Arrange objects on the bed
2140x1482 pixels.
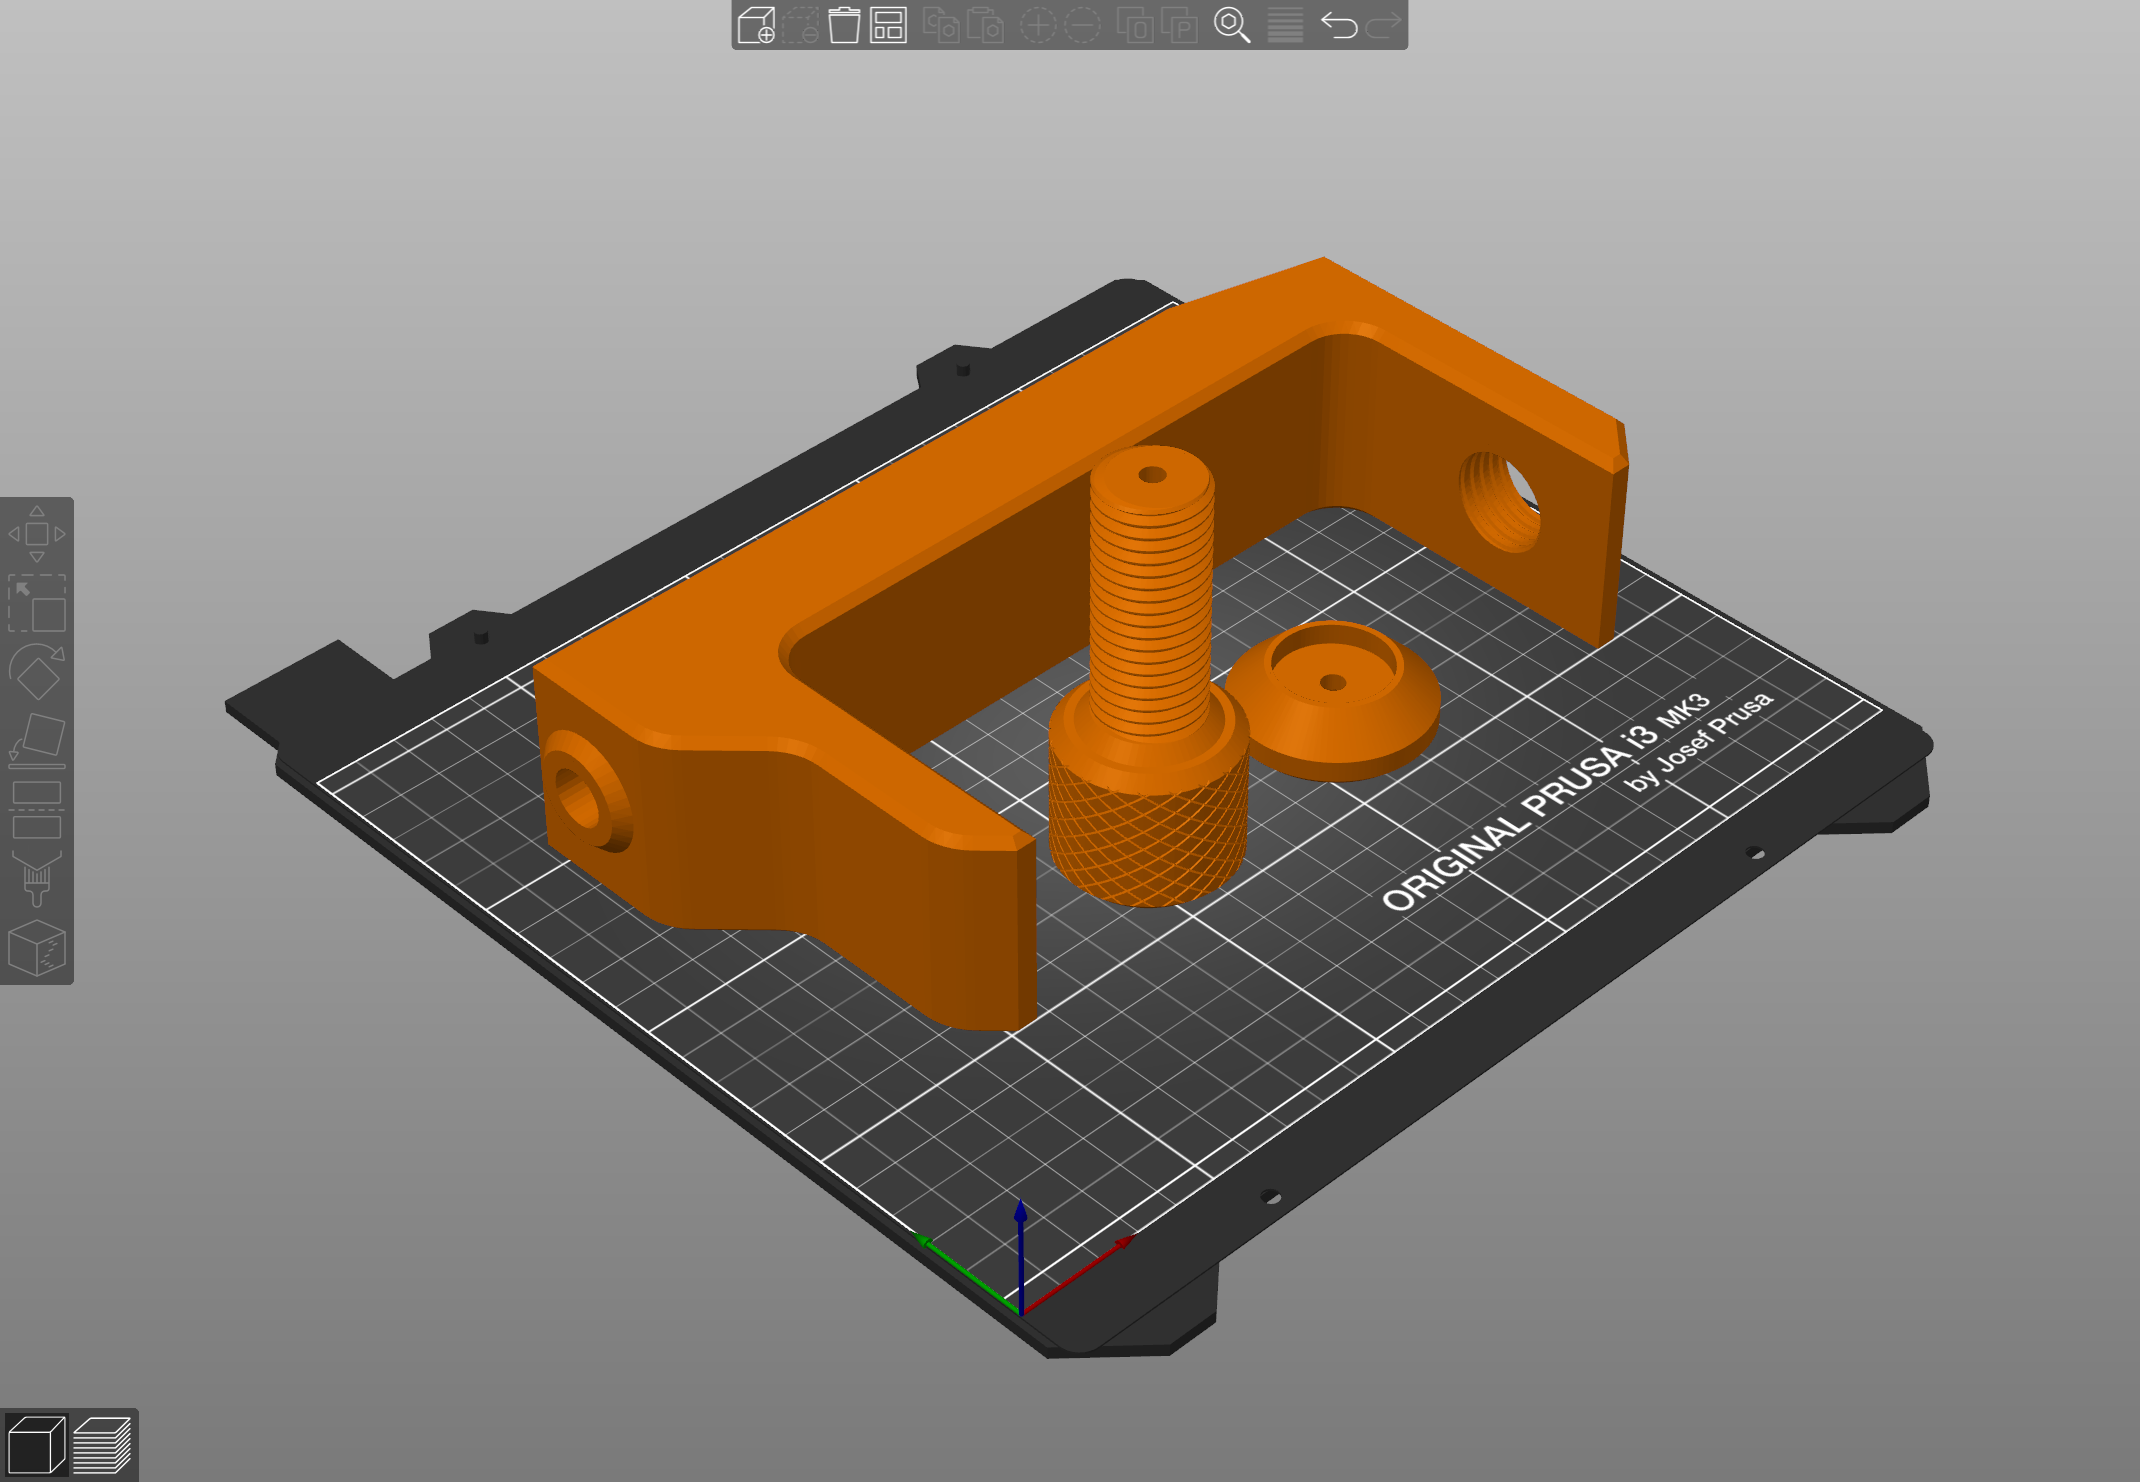coord(888,25)
